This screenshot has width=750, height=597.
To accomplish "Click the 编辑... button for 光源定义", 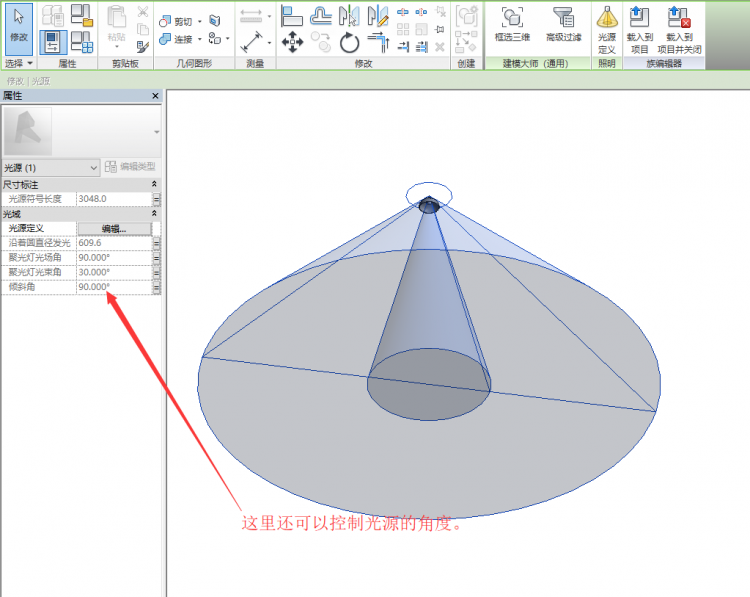I will click(x=114, y=229).
